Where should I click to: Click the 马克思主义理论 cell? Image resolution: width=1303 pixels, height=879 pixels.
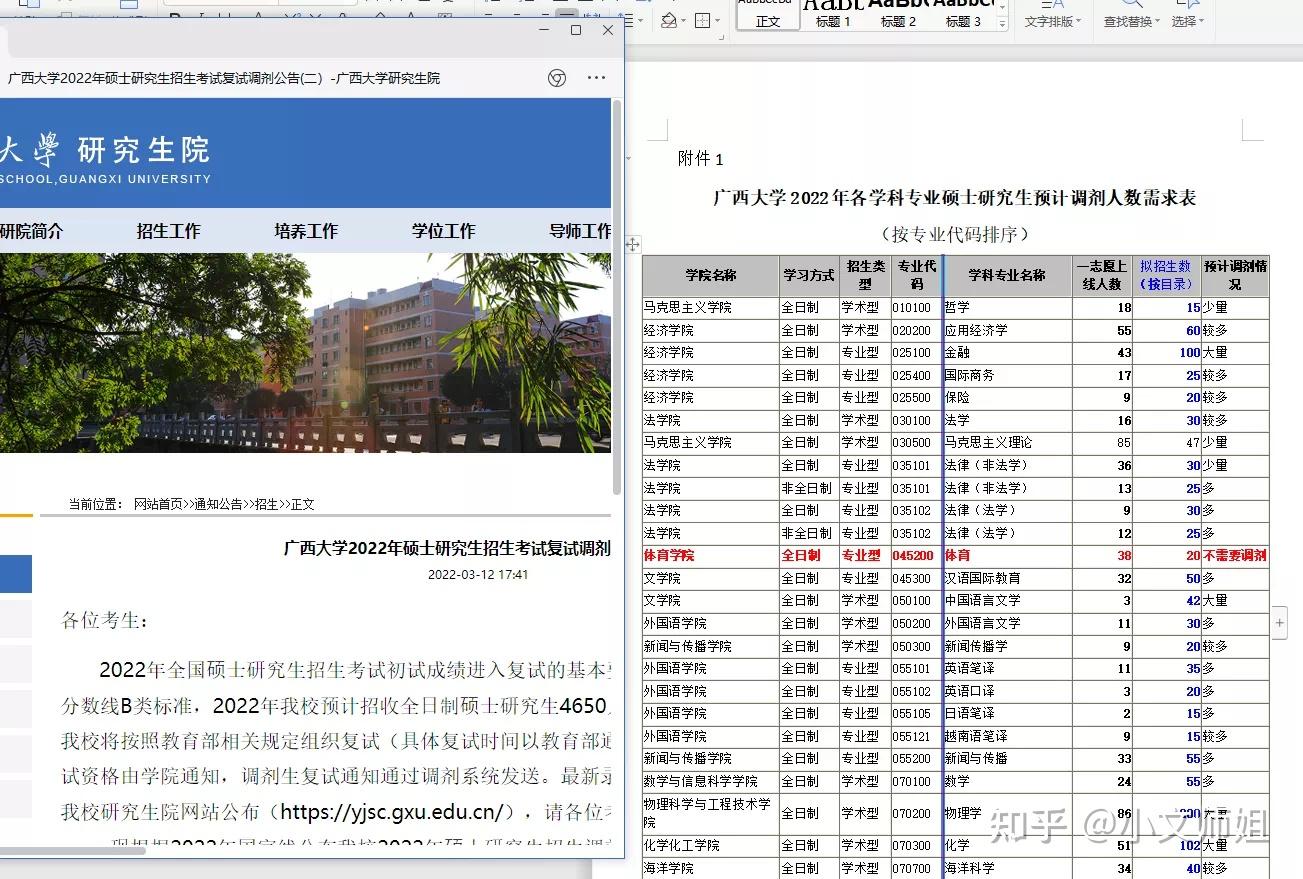[x=1007, y=442]
